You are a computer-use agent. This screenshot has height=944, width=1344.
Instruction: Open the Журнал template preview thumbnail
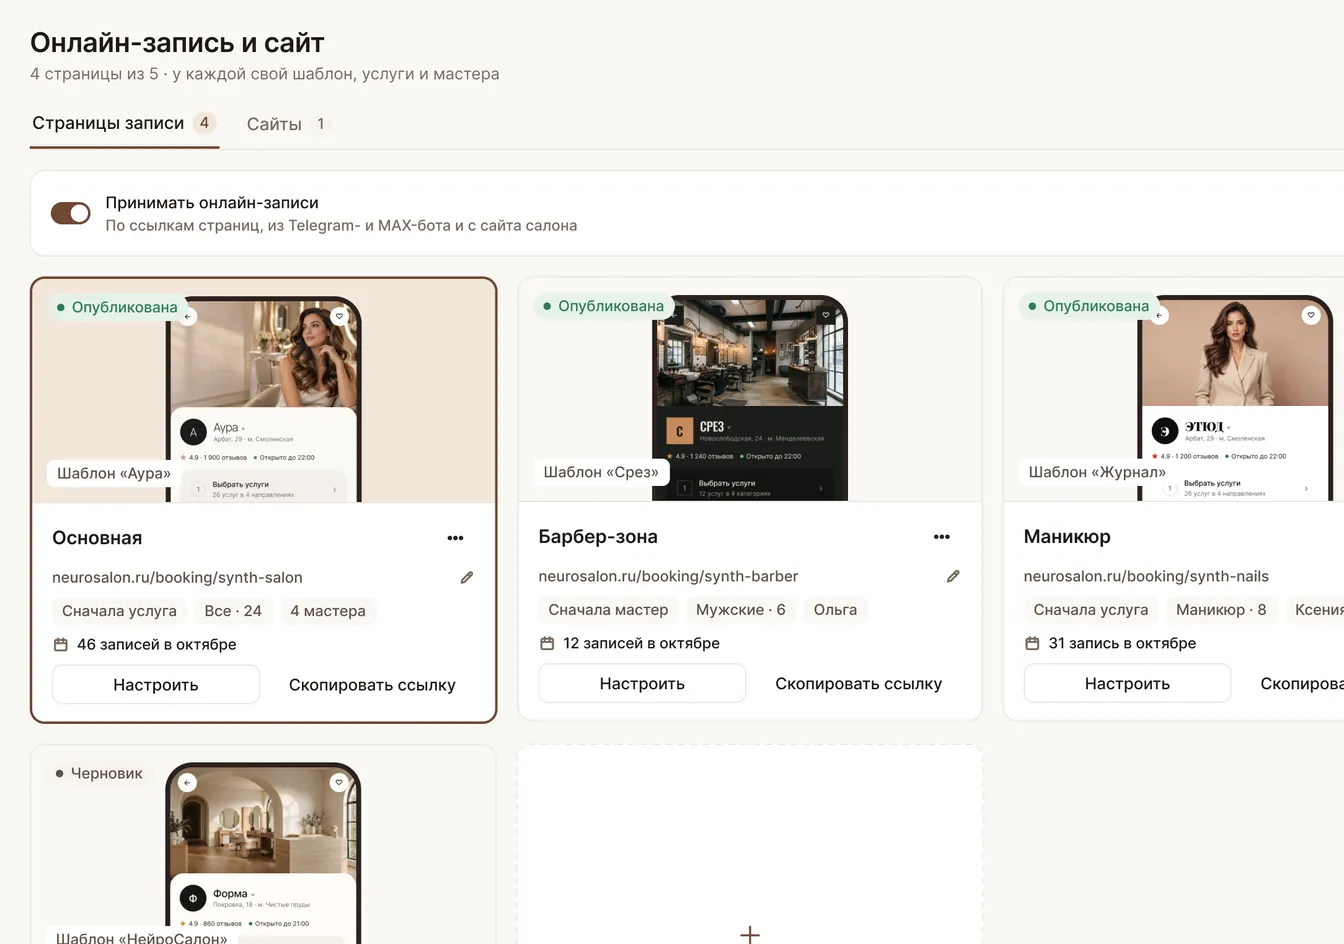(1235, 398)
